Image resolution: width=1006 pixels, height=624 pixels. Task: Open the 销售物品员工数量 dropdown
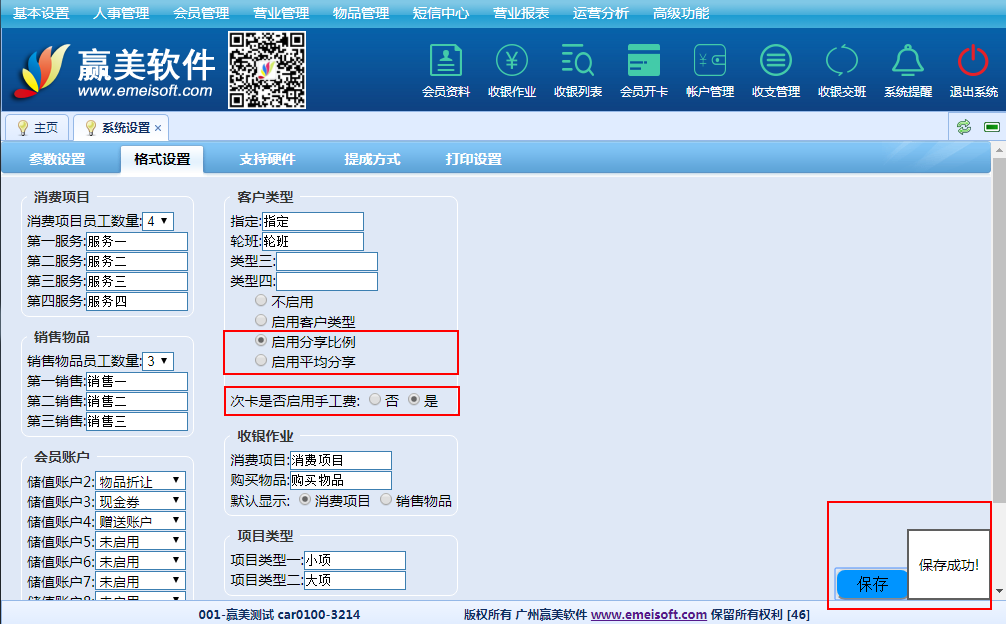[x=158, y=361]
